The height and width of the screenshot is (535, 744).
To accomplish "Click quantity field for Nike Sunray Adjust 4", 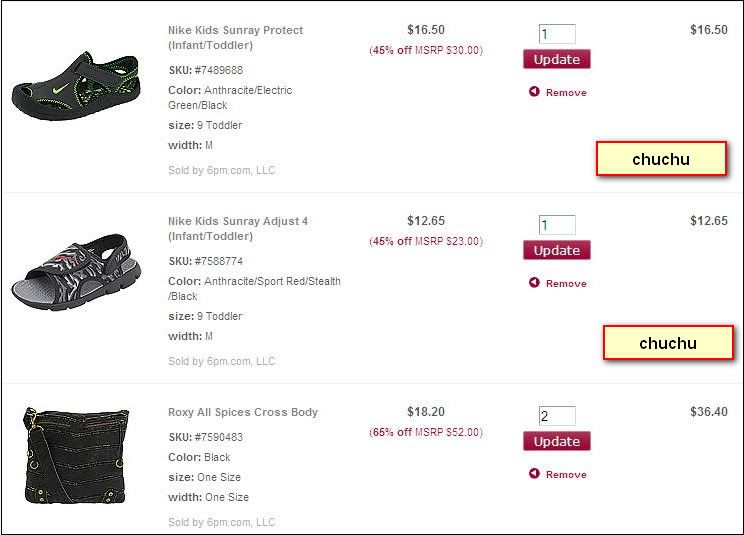I will (557, 225).
